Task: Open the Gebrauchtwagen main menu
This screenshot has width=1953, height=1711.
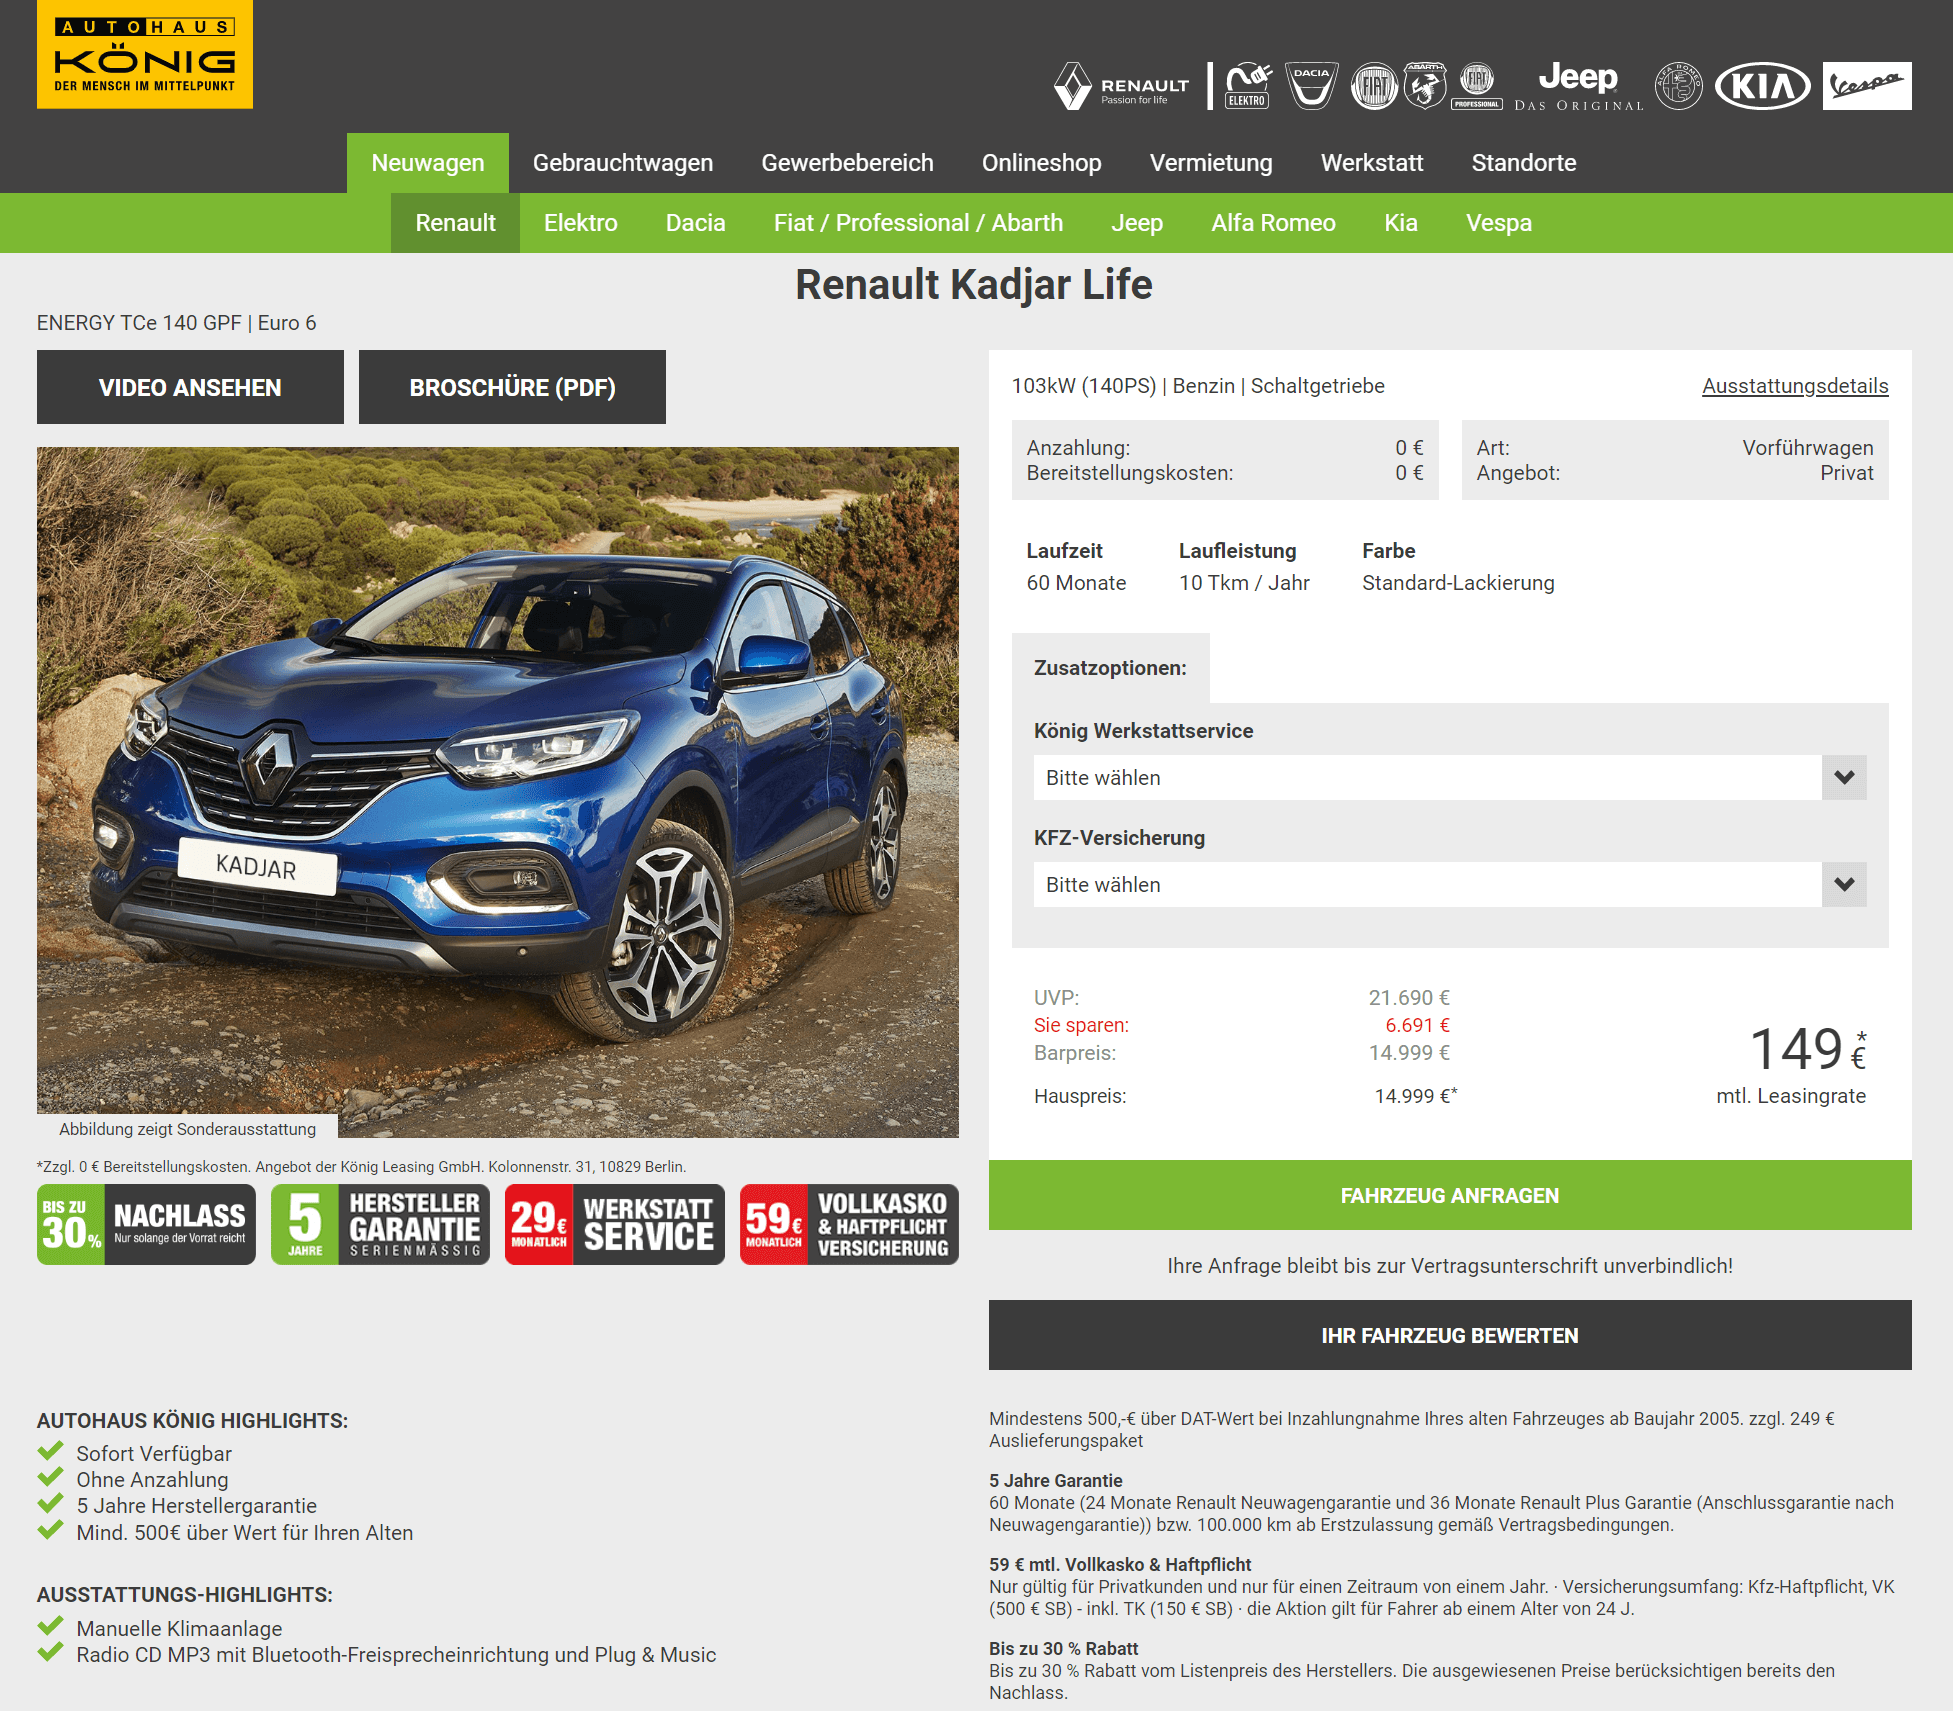Action: pyautogui.click(x=623, y=163)
